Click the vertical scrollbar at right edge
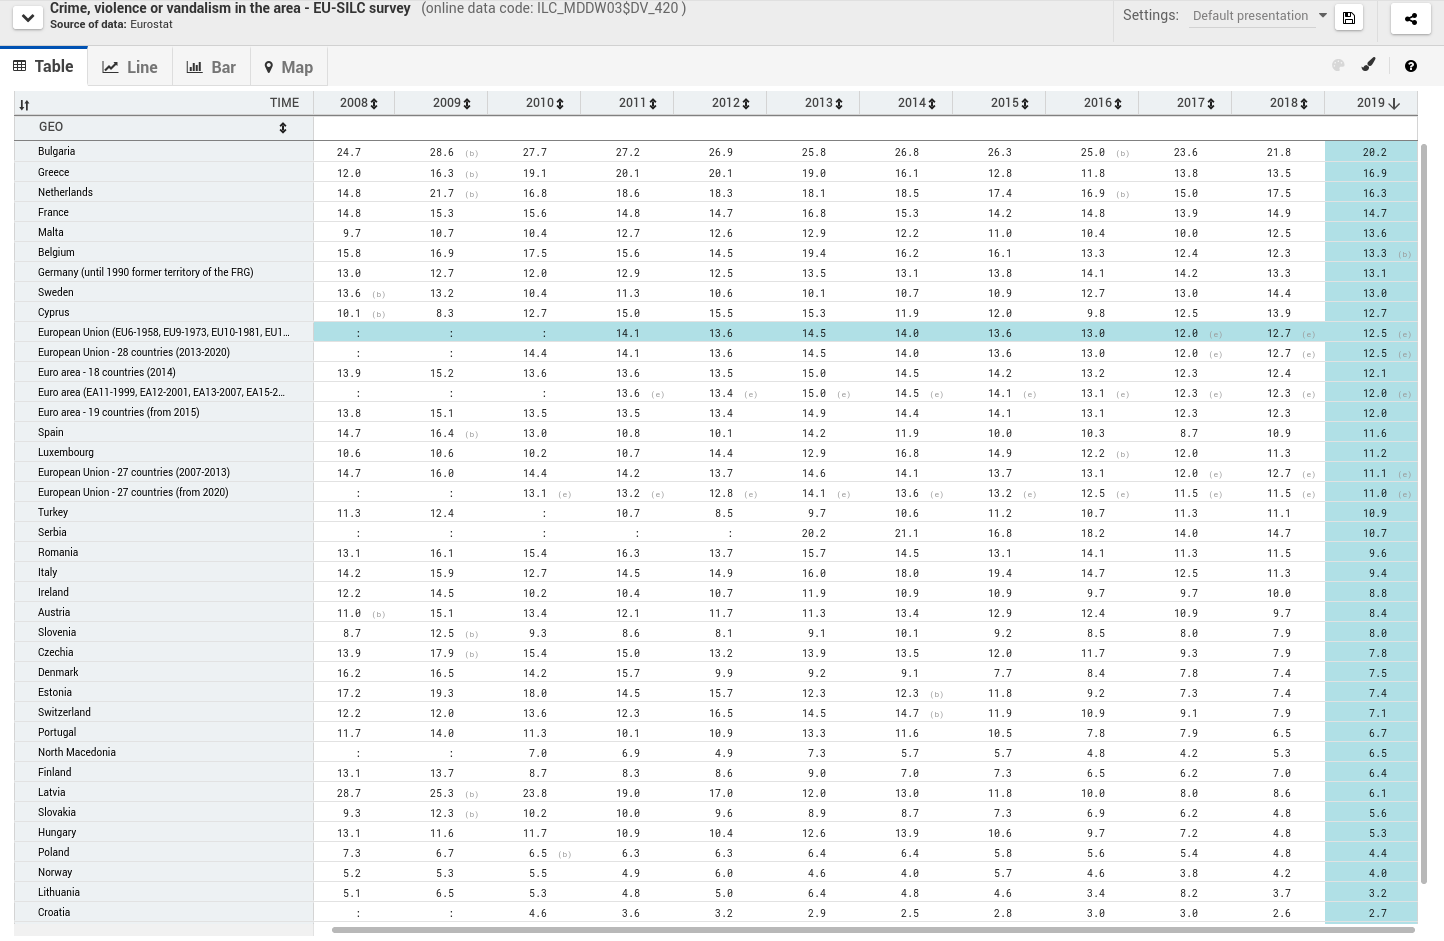Image resolution: width=1444 pixels, height=941 pixels. (1424, 515)
